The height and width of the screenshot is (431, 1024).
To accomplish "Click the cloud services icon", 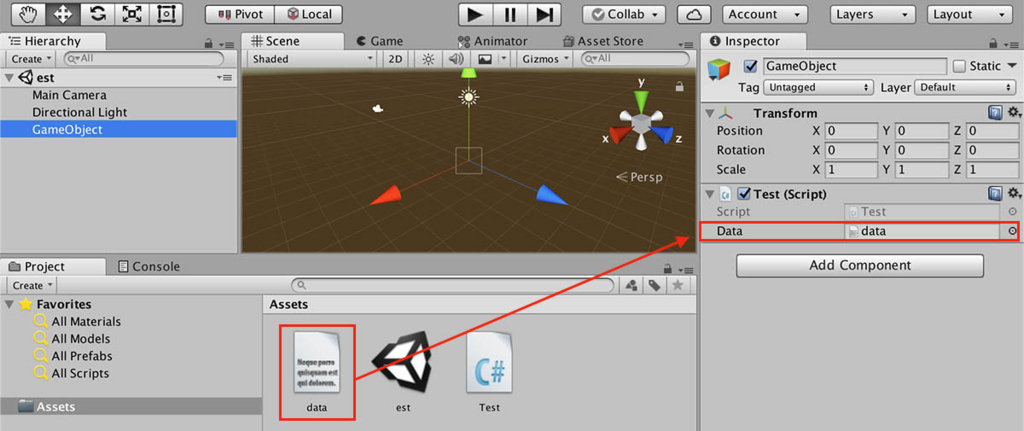I will [694, 14].
